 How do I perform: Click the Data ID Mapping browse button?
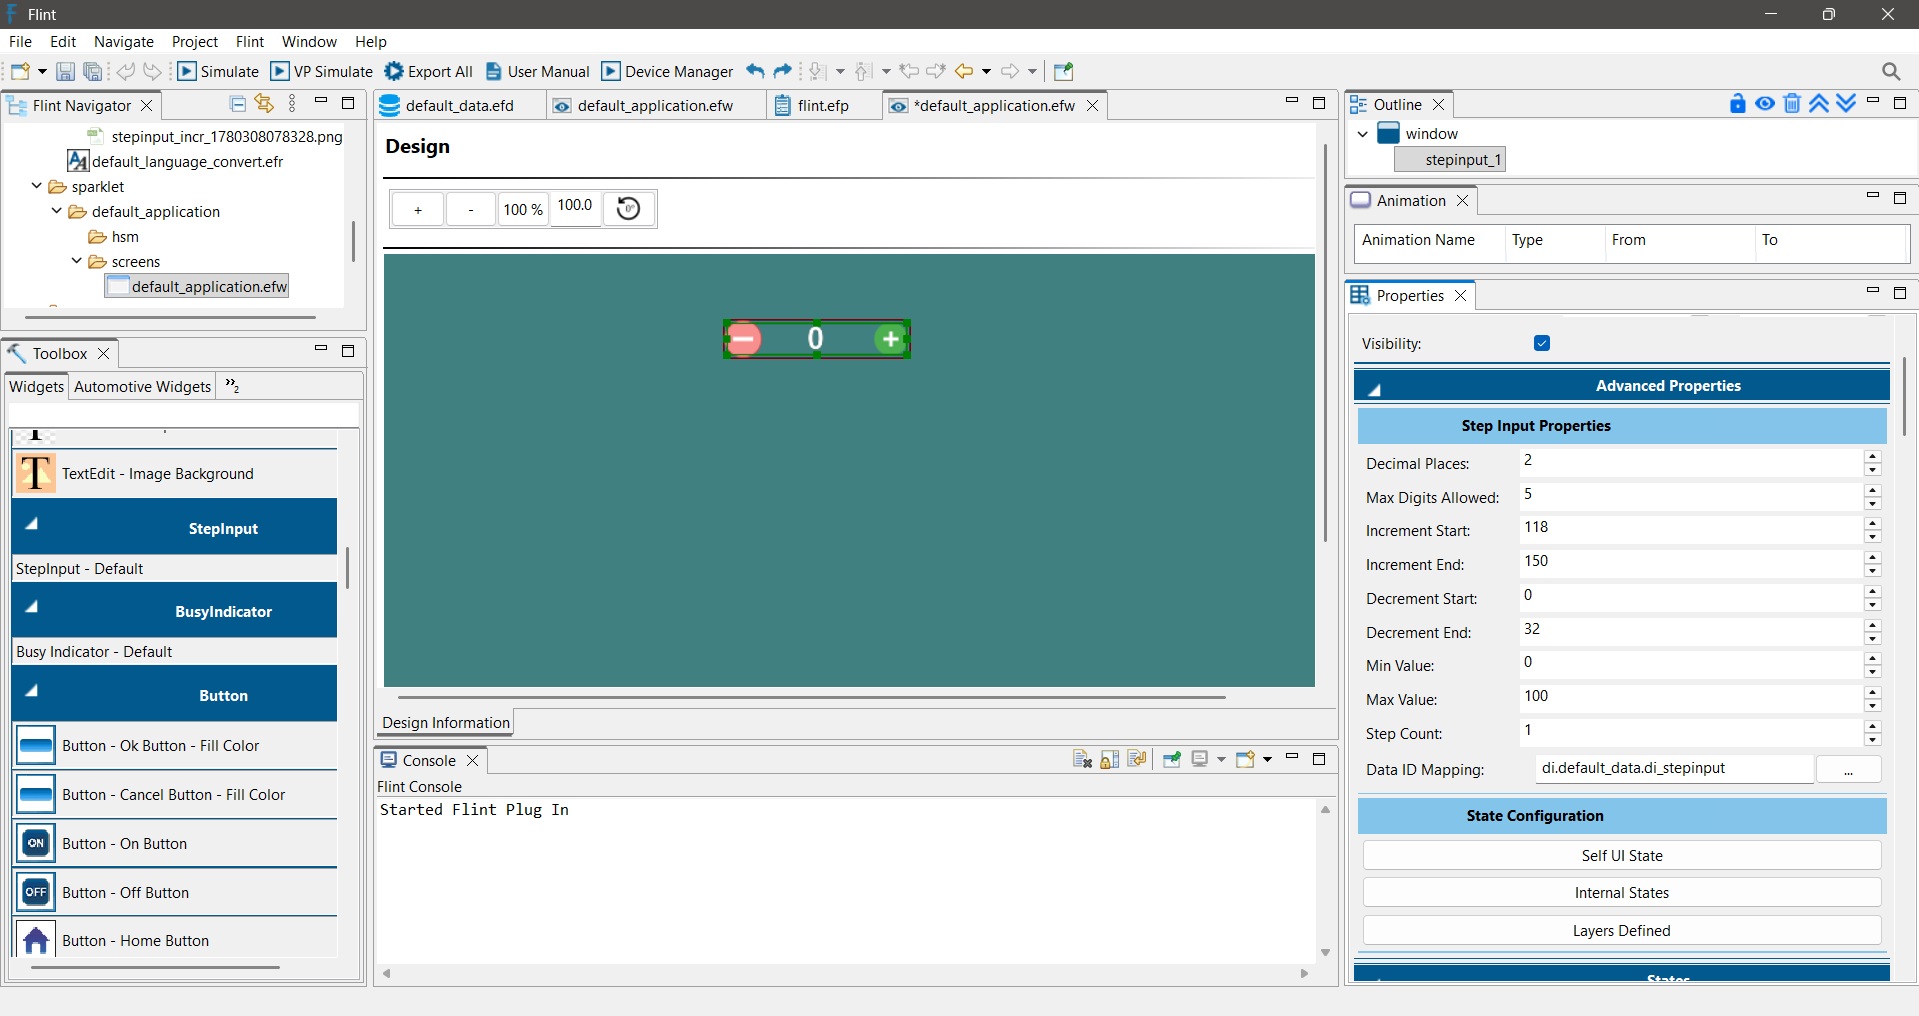click(1848, 769)
